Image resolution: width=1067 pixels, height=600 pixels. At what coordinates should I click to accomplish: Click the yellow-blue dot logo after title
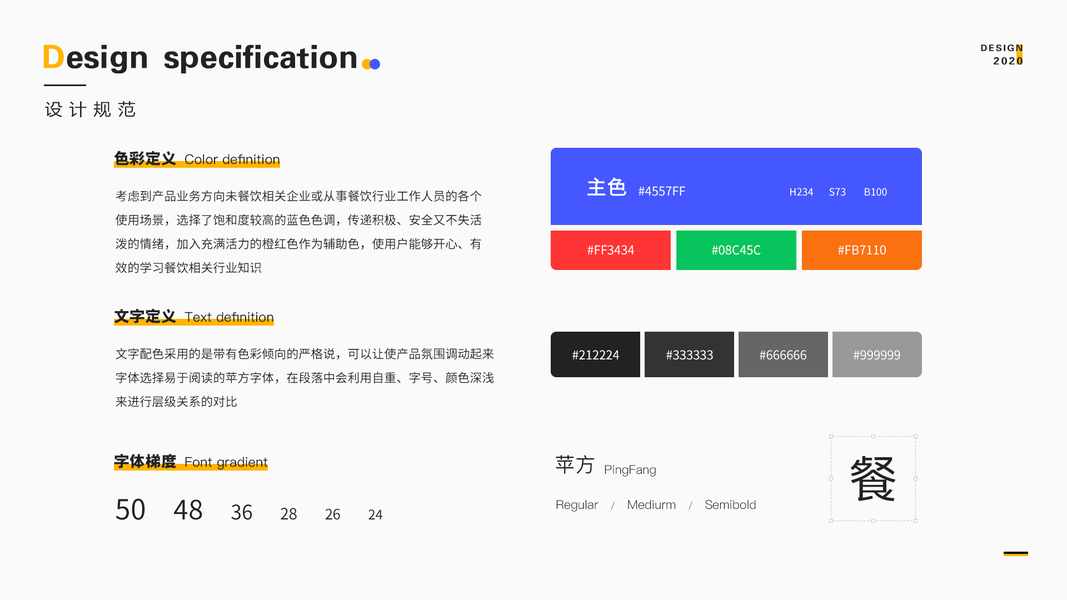[371, 64]
